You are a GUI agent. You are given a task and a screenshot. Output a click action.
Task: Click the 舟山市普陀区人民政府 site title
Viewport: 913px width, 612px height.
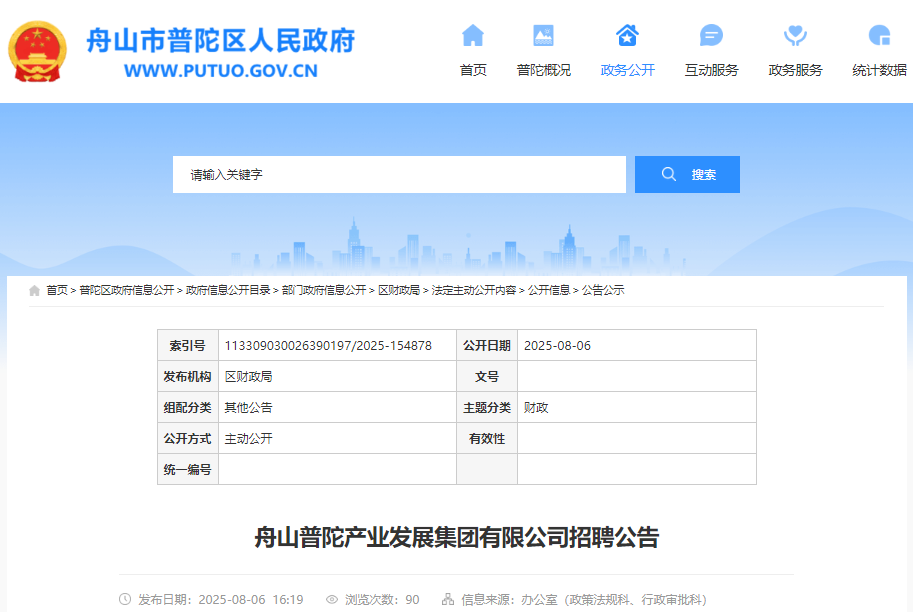(x=221, y=41)
